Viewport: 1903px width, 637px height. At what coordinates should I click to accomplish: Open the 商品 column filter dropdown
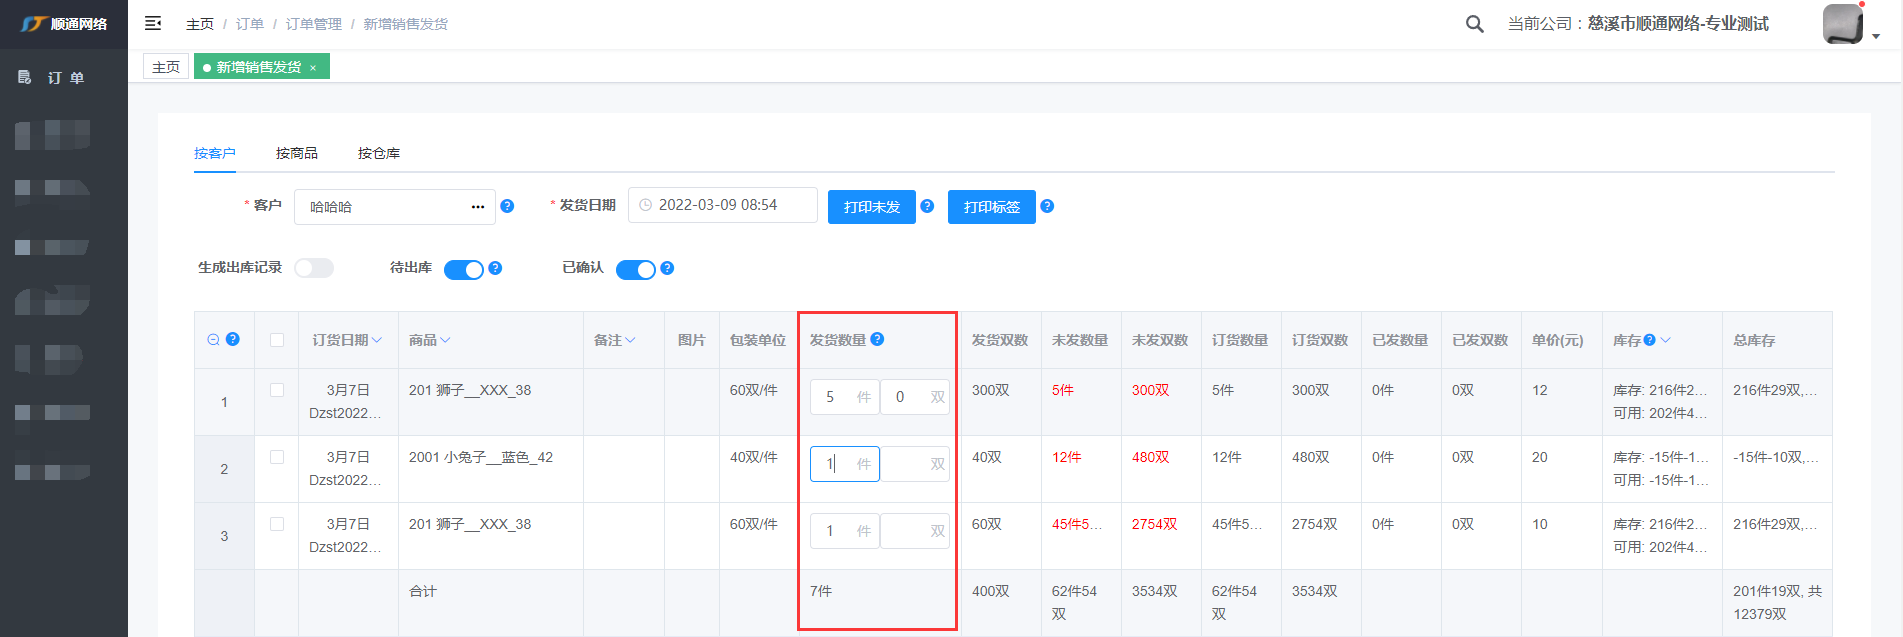click(445, 340)
